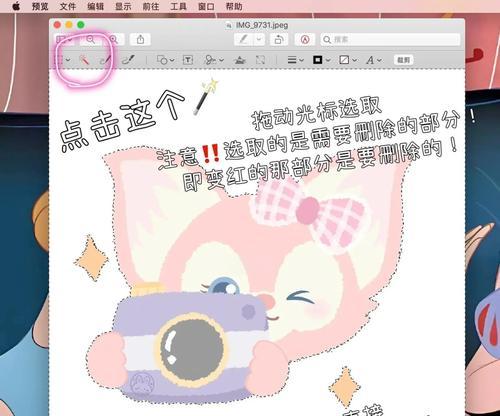
Task: Click the green full screen button
Action: coord(81,25)
